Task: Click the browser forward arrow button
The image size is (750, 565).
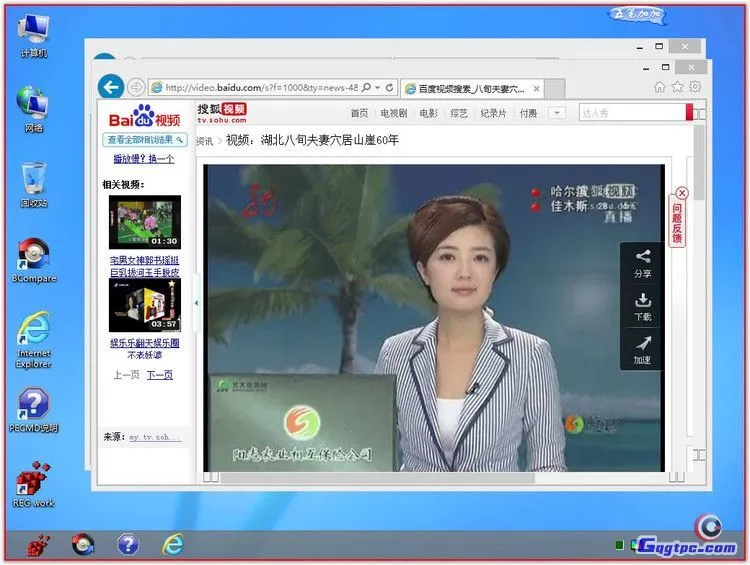Action: click(136, 87)
